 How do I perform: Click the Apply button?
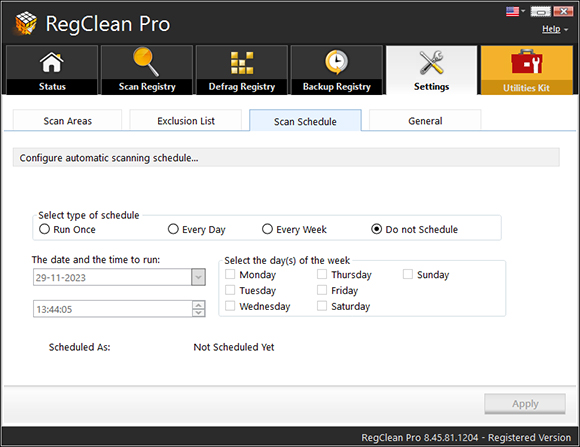pos(525,404)
